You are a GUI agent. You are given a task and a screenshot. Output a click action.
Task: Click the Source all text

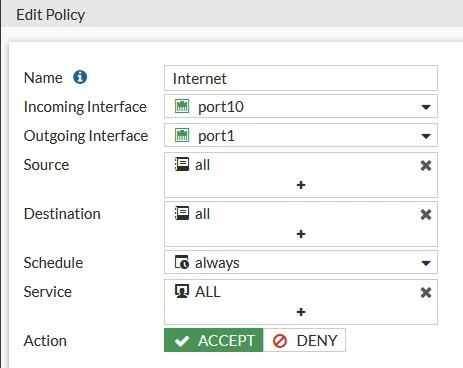(202, 165)
